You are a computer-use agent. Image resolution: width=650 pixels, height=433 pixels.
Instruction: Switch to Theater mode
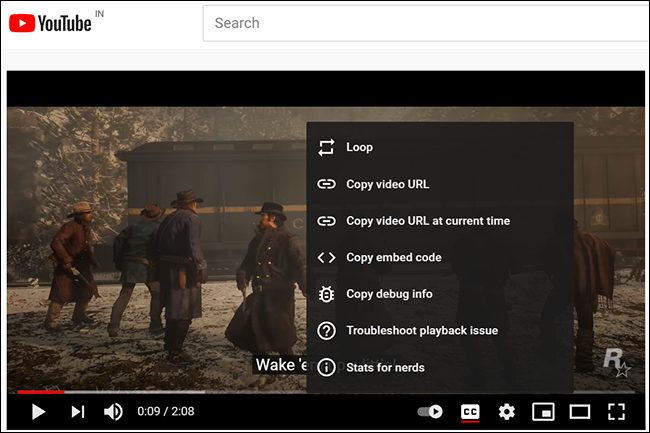coord(580,412)
